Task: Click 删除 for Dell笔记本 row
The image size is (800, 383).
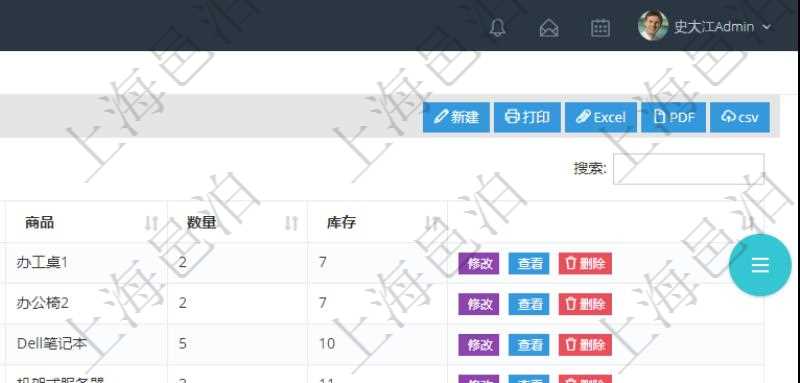Action: (585, 345)
